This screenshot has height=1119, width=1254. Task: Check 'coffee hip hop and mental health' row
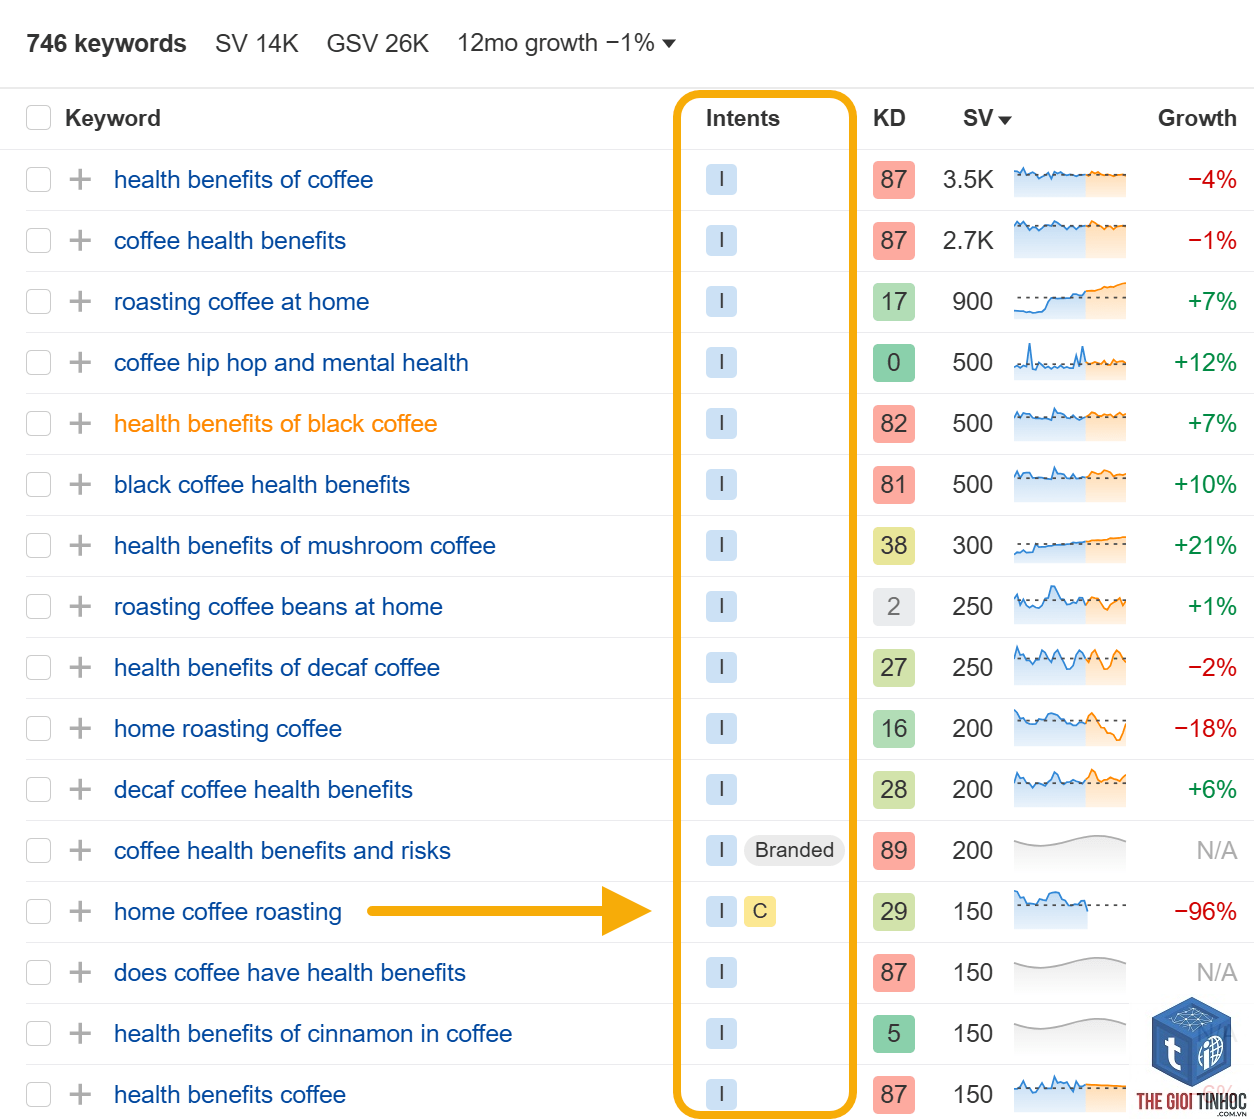[x=38, y=363]
